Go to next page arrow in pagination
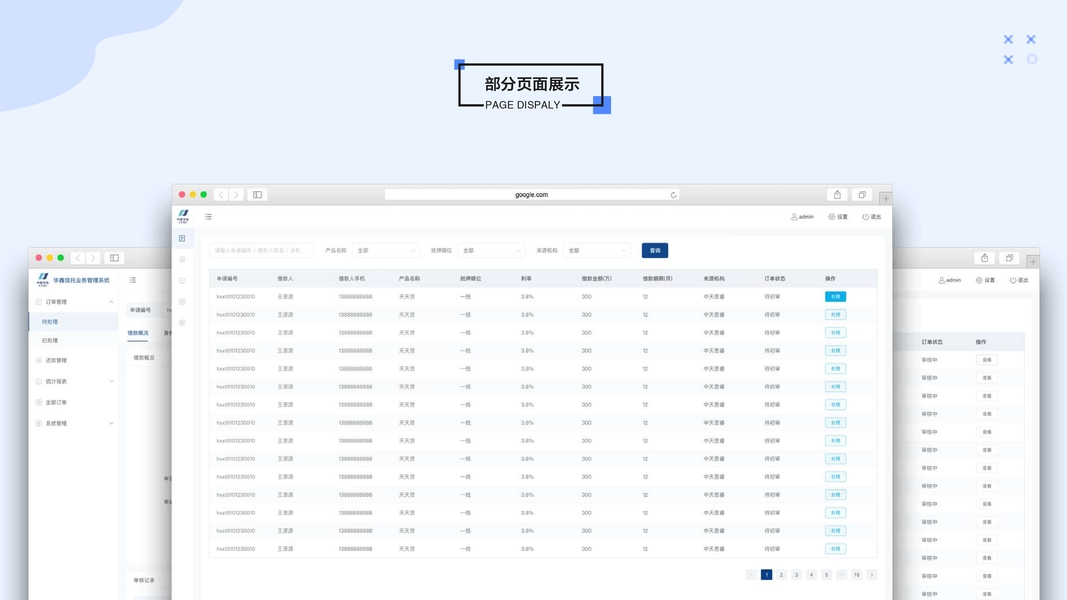This screenshot has width=1067, height=600. coord(871,575)
